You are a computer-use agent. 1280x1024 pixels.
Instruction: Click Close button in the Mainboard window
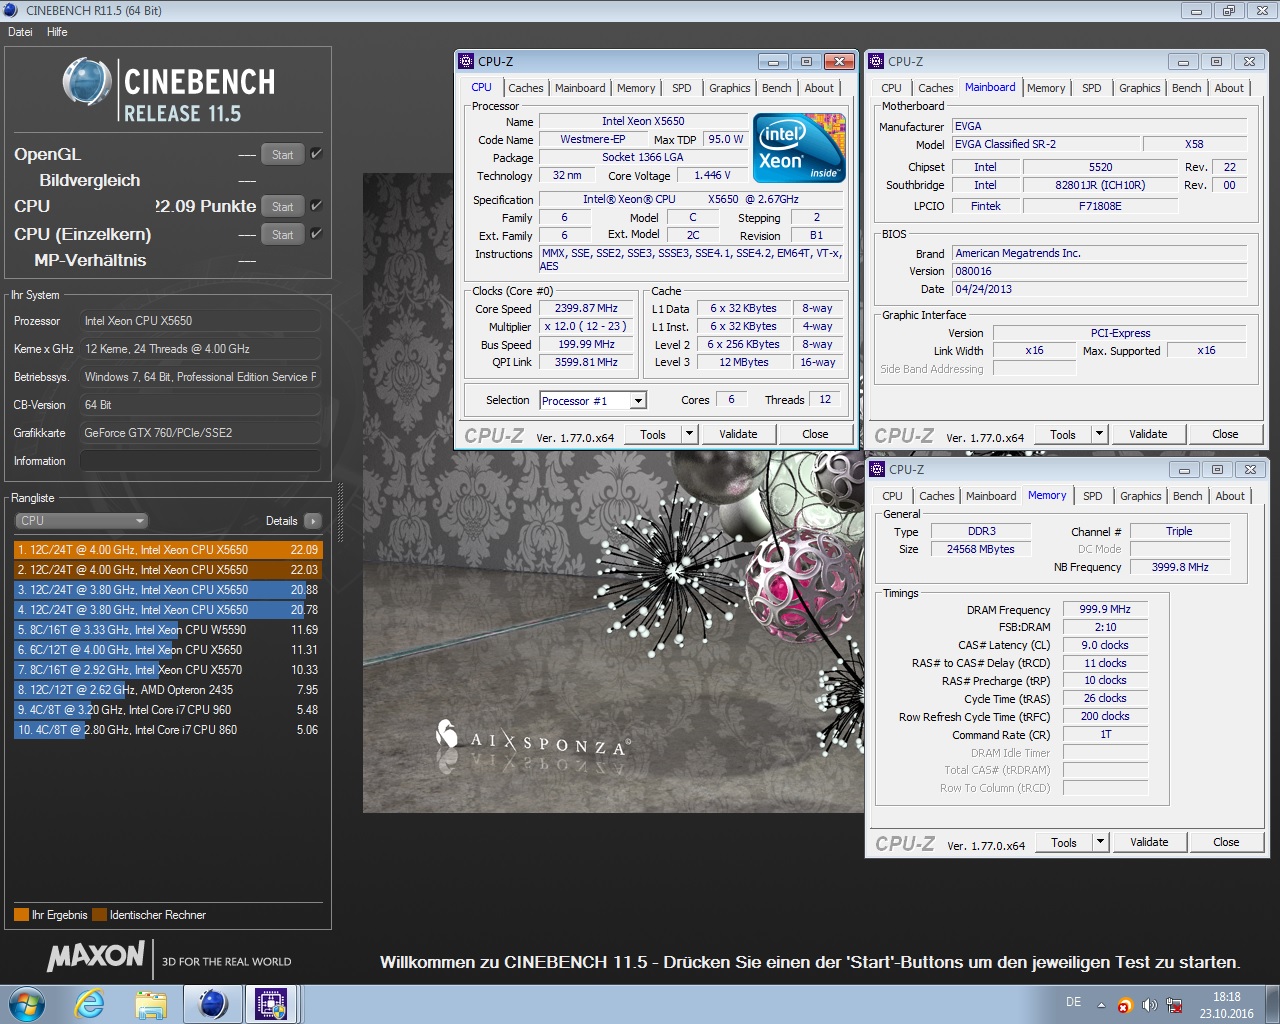pyautogui.click(x=1225, y=434)
